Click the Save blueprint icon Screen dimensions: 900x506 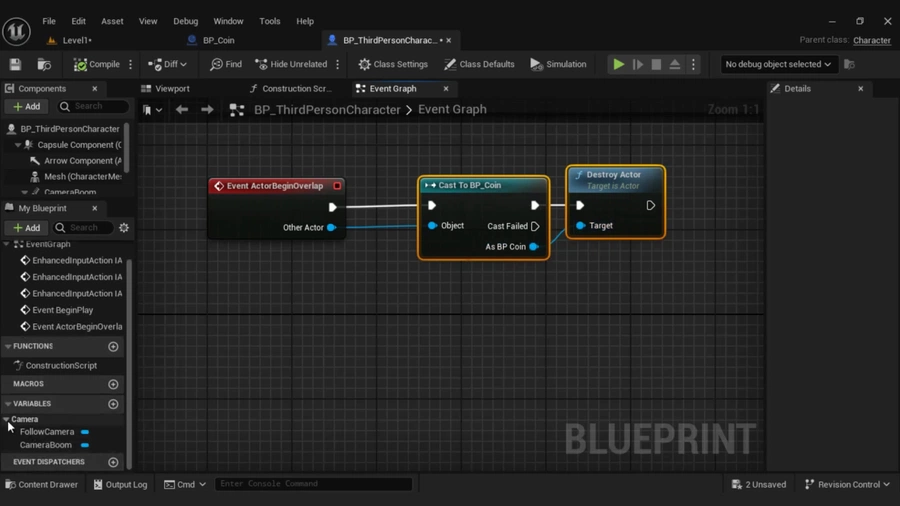pos(15,64)
